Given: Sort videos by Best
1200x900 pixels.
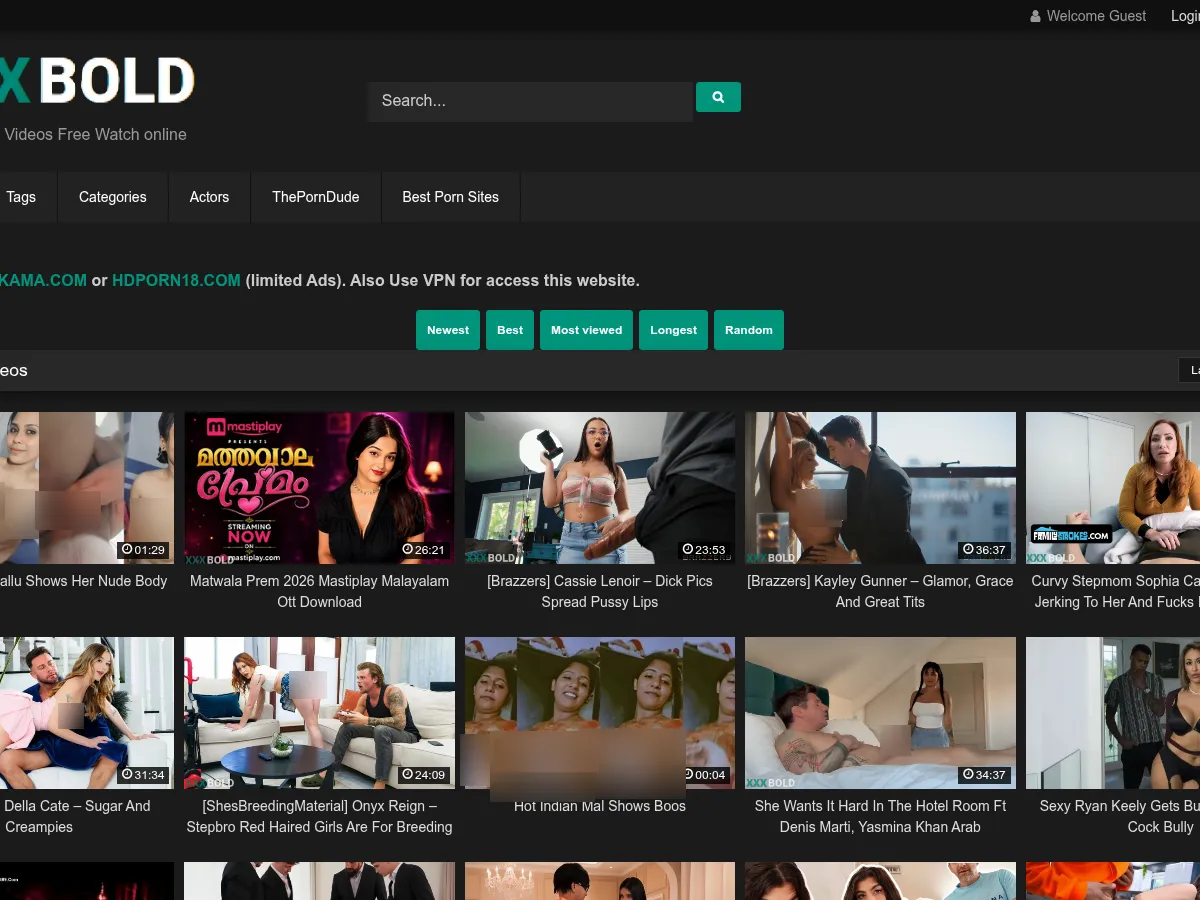Looking at the screenshot, I should [x=510, y=330].
